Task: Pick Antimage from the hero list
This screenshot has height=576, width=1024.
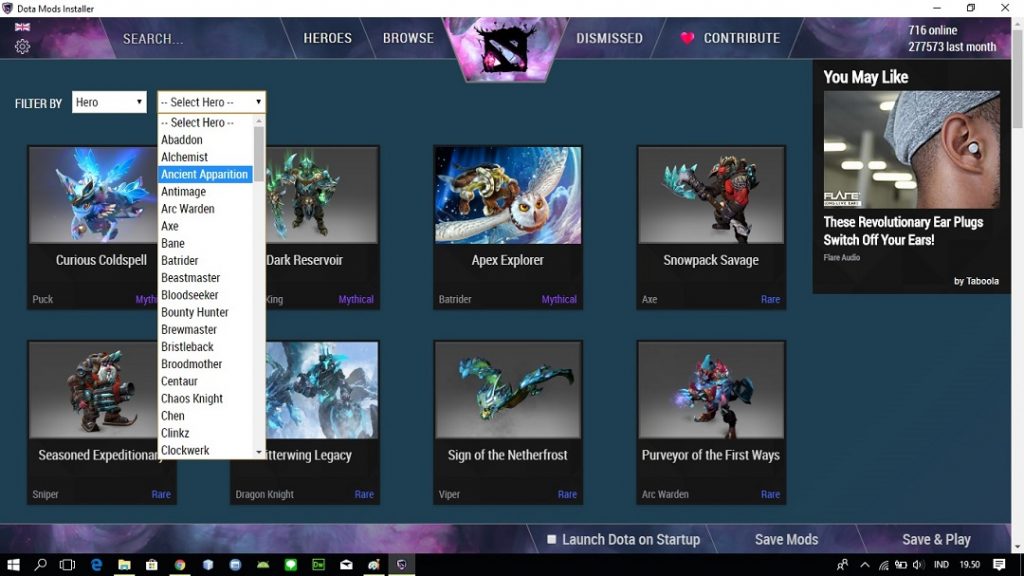Action: (205, 191)
